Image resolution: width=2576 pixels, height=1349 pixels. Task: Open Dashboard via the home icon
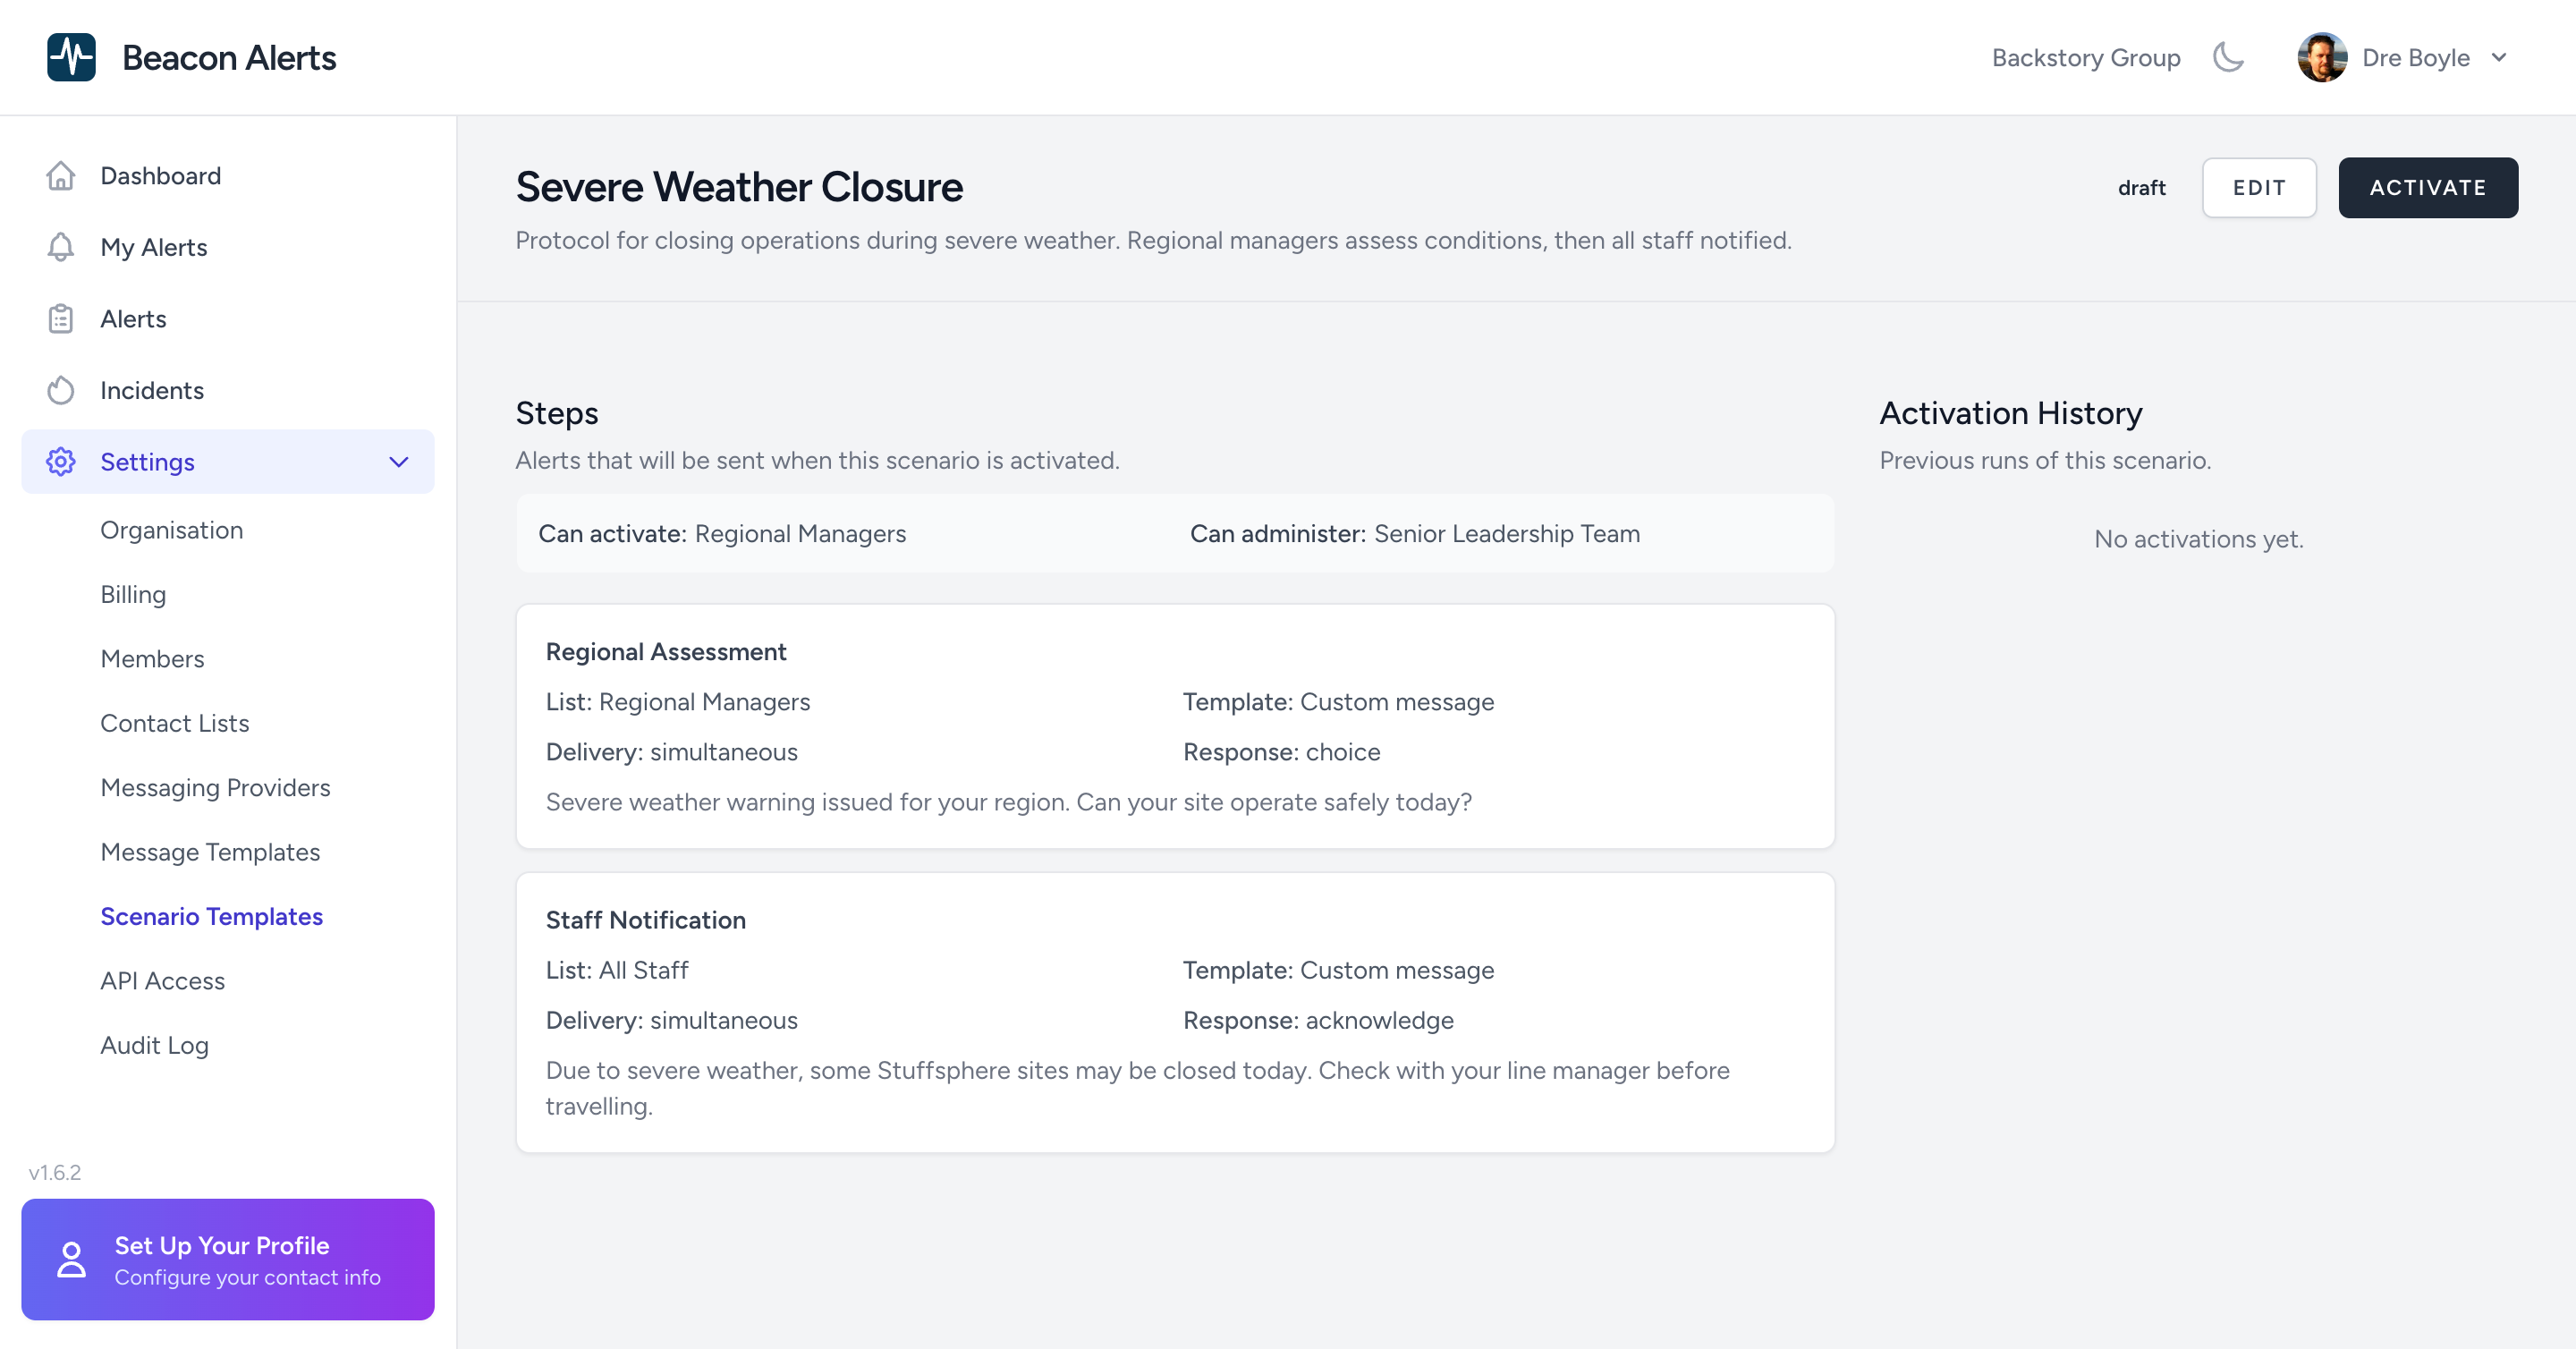[61, 175]
